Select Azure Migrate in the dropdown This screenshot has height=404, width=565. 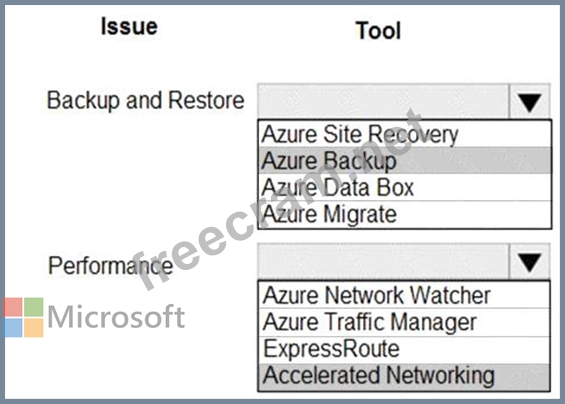click(x=405, y=214)
